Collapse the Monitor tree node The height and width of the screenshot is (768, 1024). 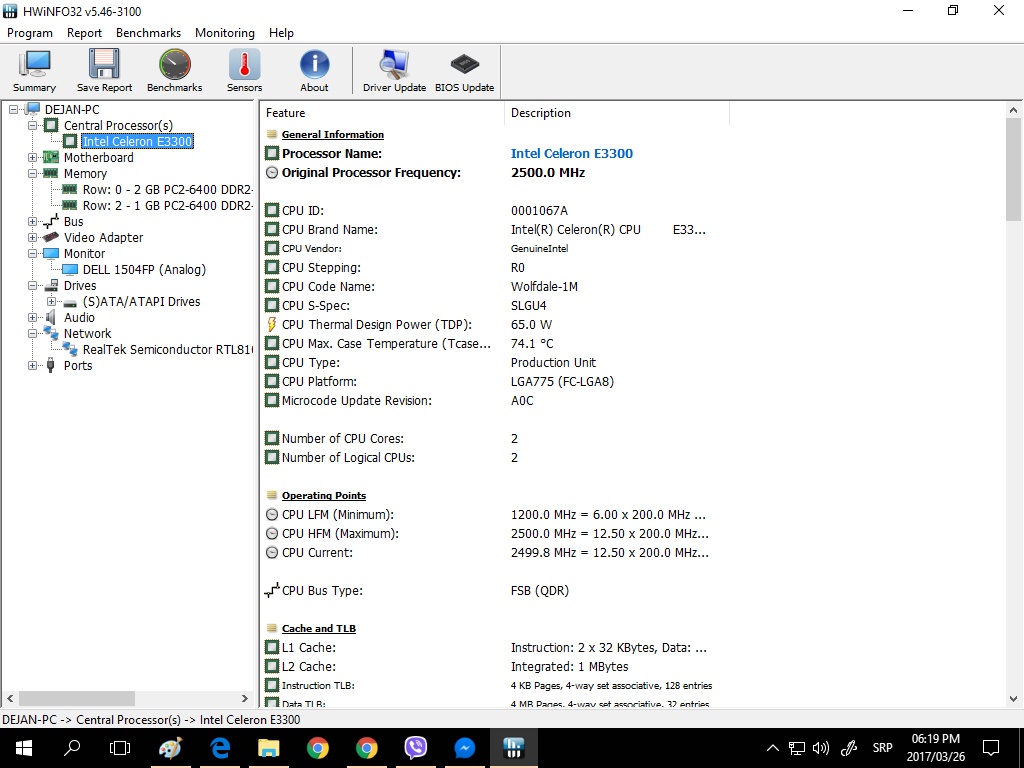click(33, 253)
